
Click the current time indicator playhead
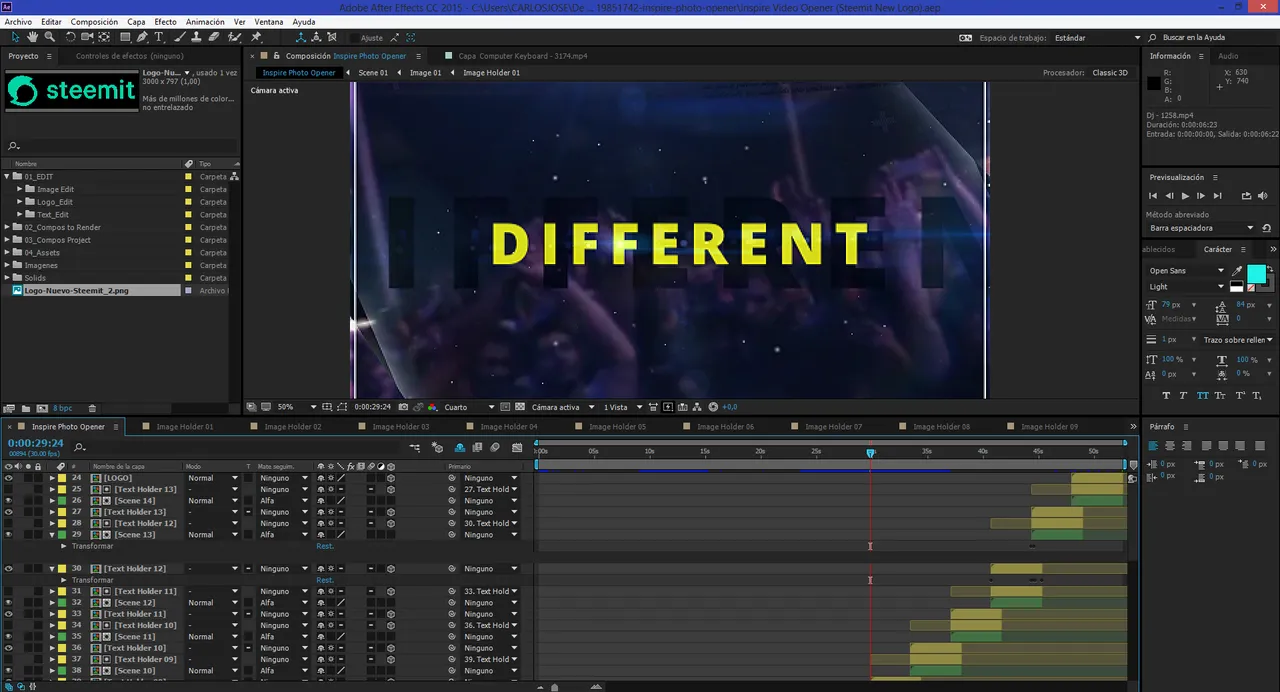(870, 453)
